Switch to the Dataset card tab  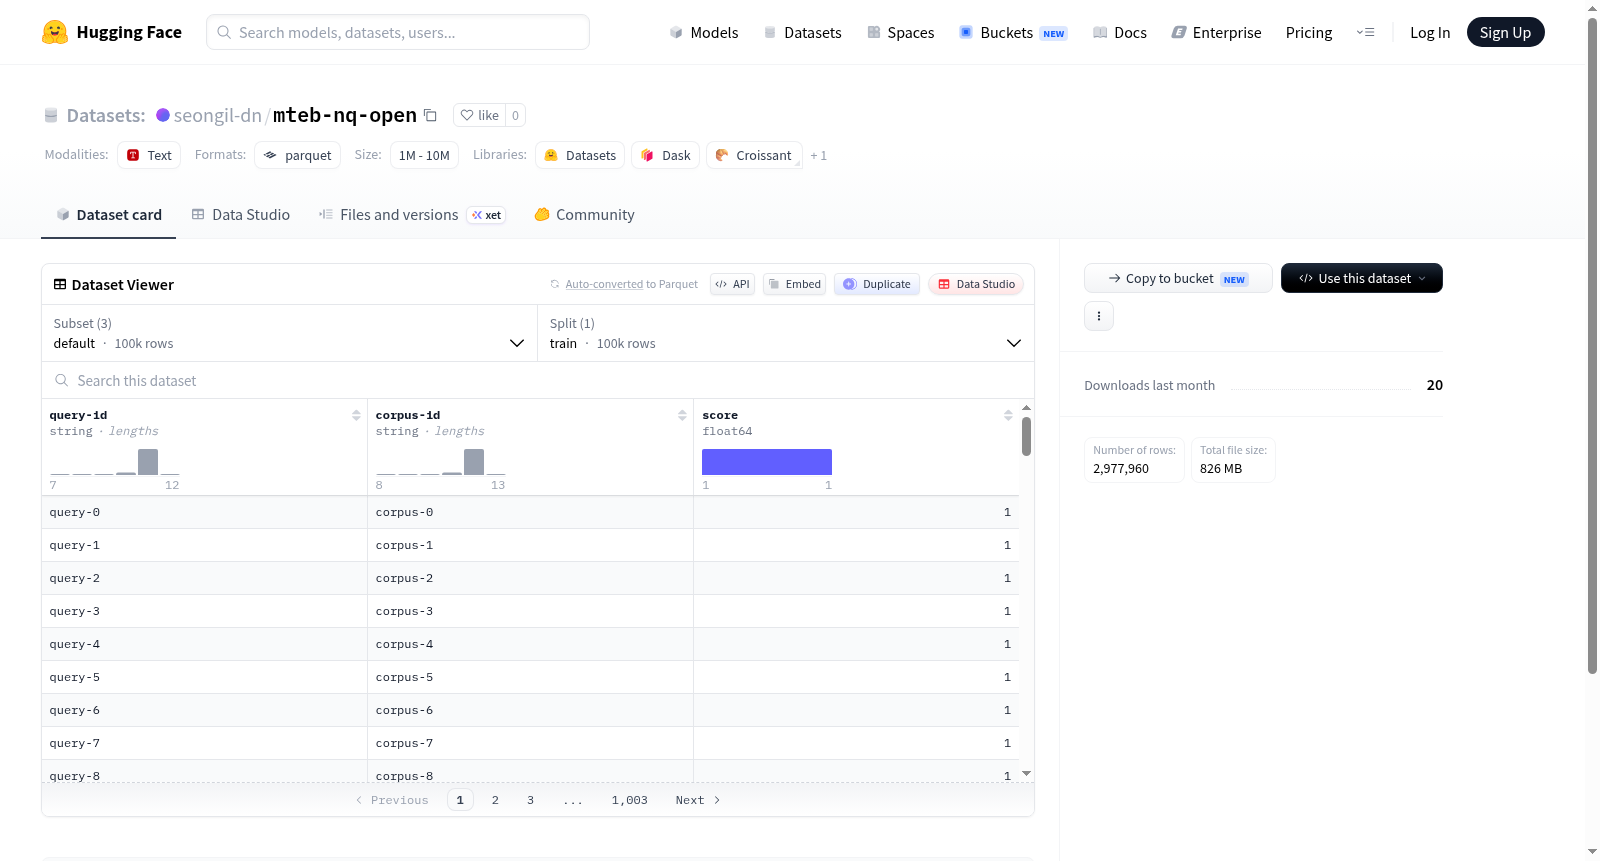(108, 215)
